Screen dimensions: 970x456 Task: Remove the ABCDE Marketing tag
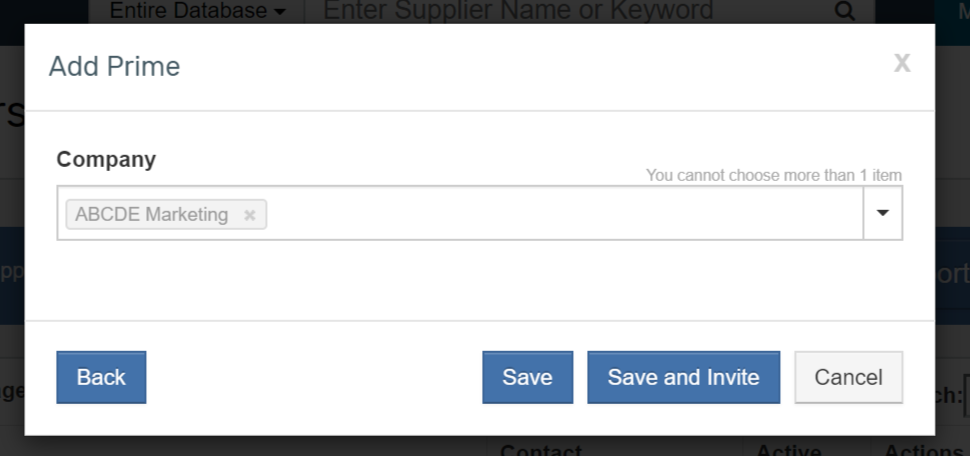[249, 215]
